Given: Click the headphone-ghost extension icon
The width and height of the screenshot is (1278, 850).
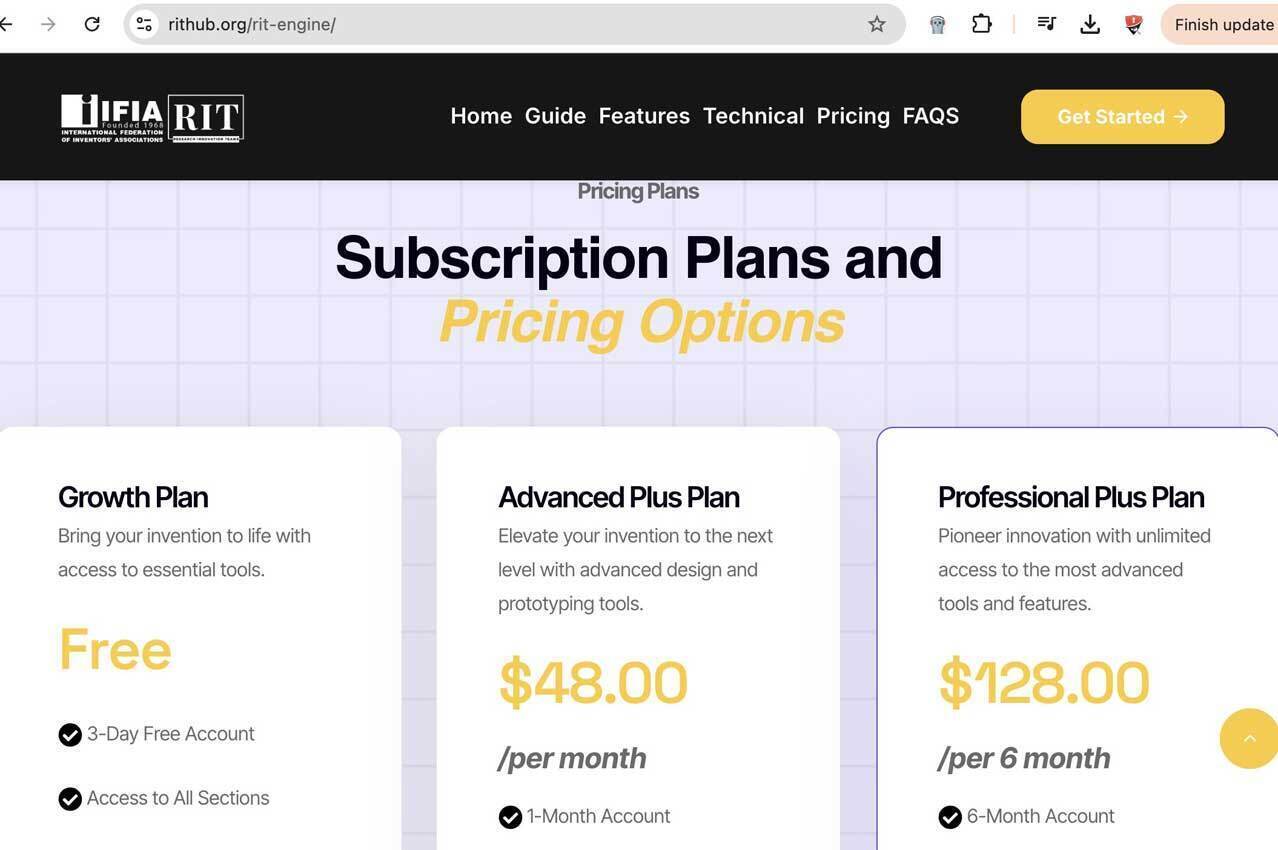Looking at the screenshot, I should point(937,24).
